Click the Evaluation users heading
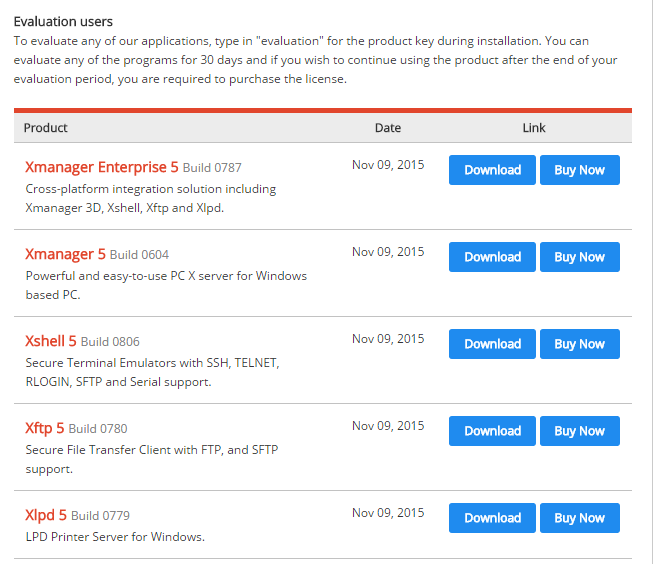 pos(63,21)
